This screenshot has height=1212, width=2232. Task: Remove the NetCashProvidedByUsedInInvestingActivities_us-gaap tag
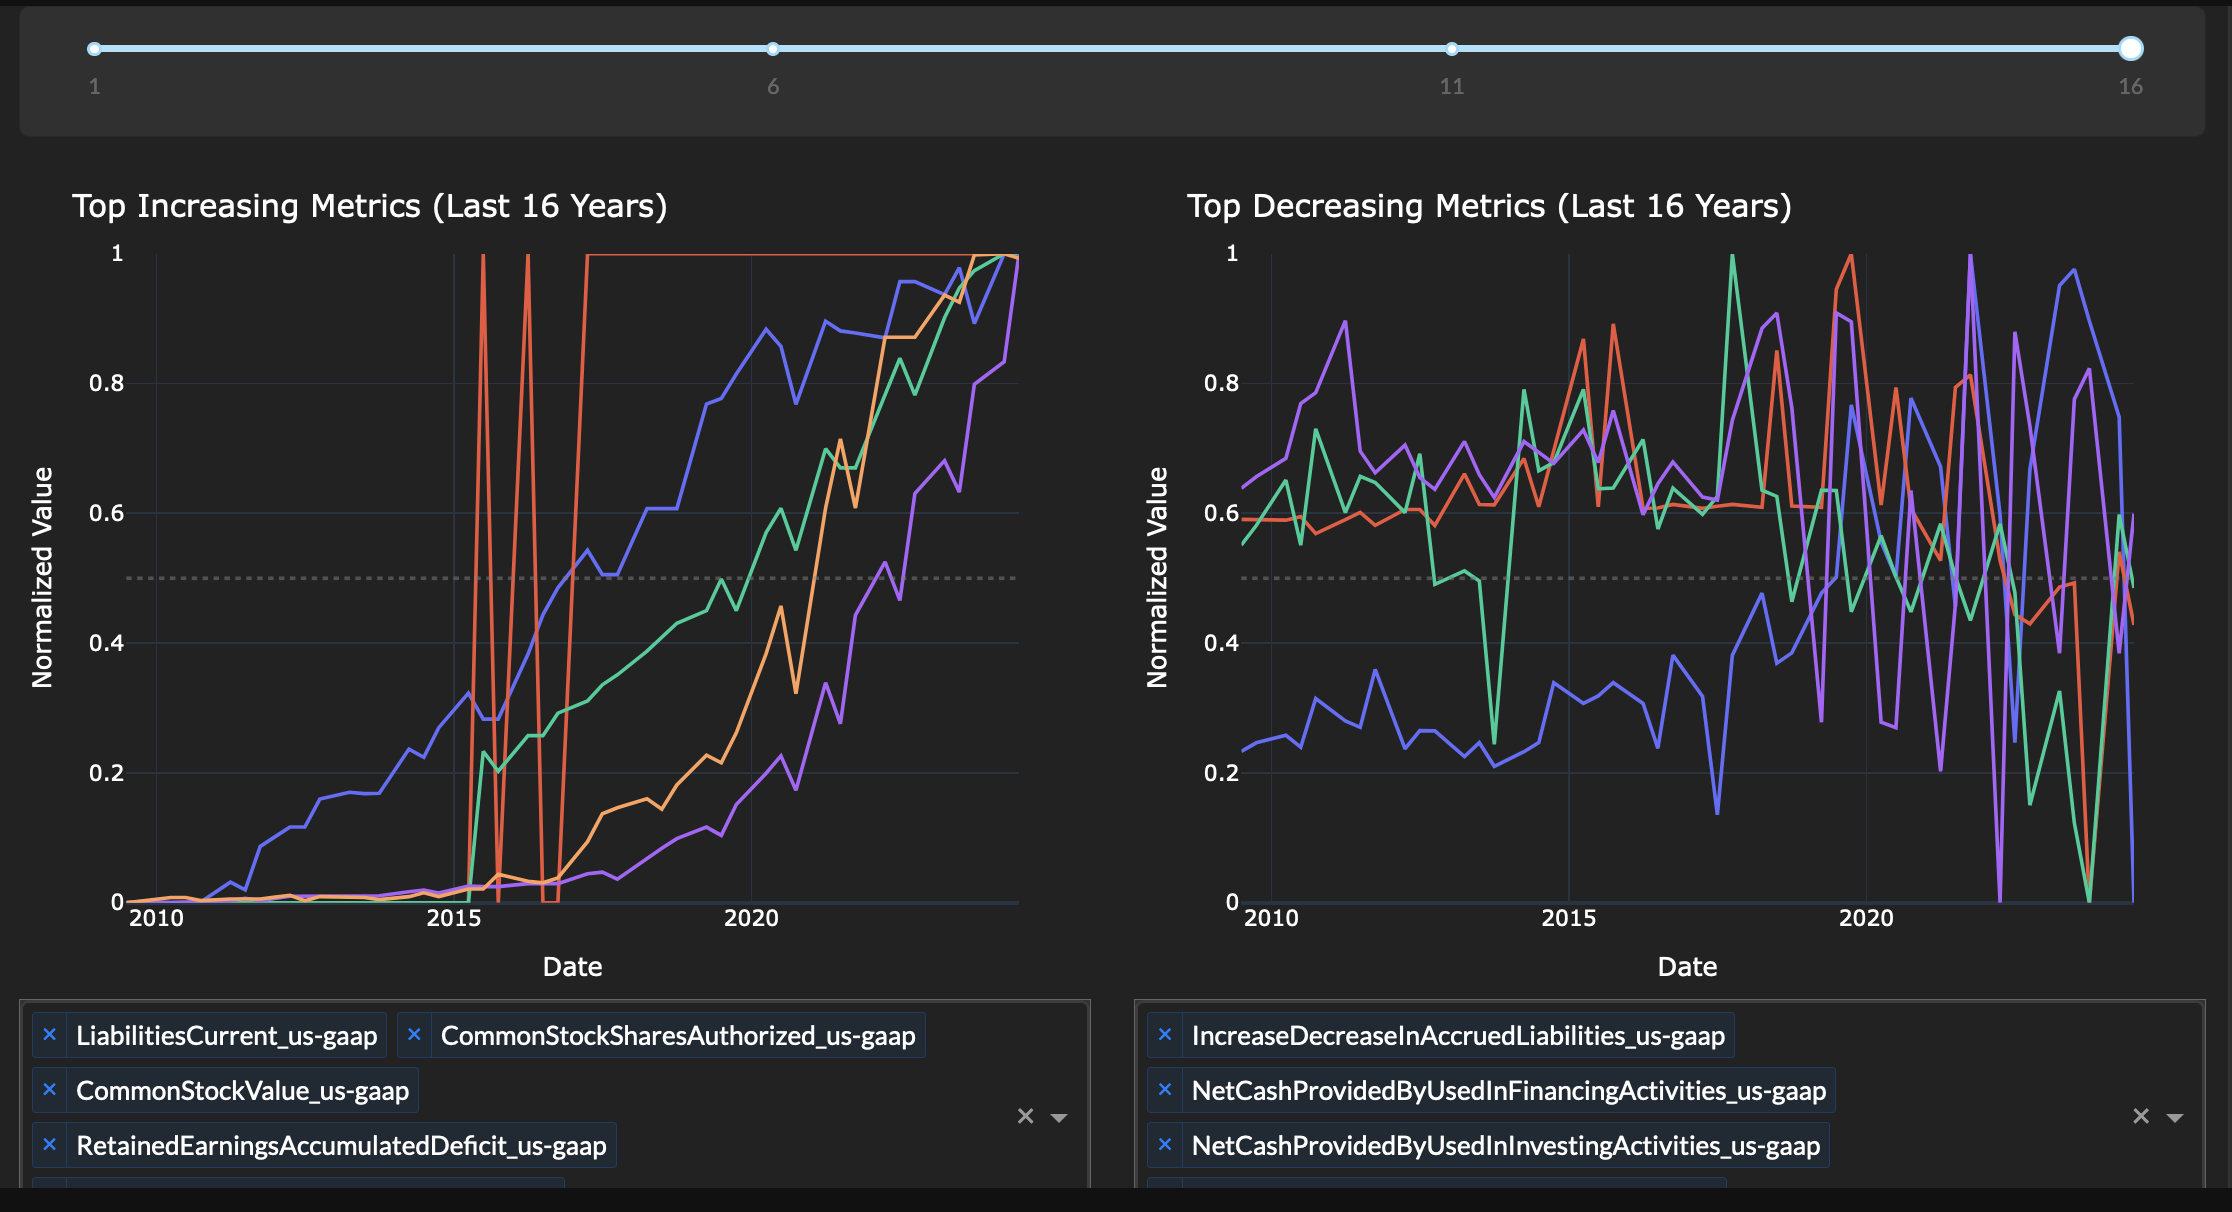point(1165,1145)
